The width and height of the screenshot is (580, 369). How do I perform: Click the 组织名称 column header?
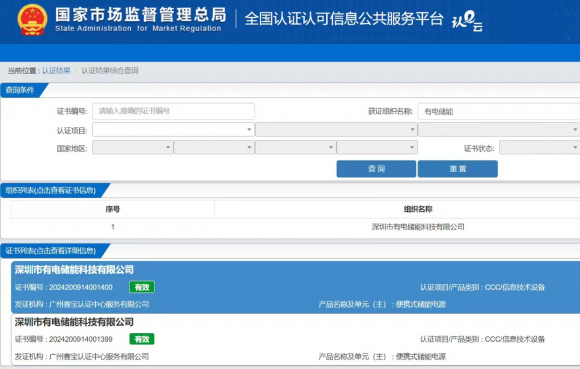pyautogui.click(x=418, y=209)
